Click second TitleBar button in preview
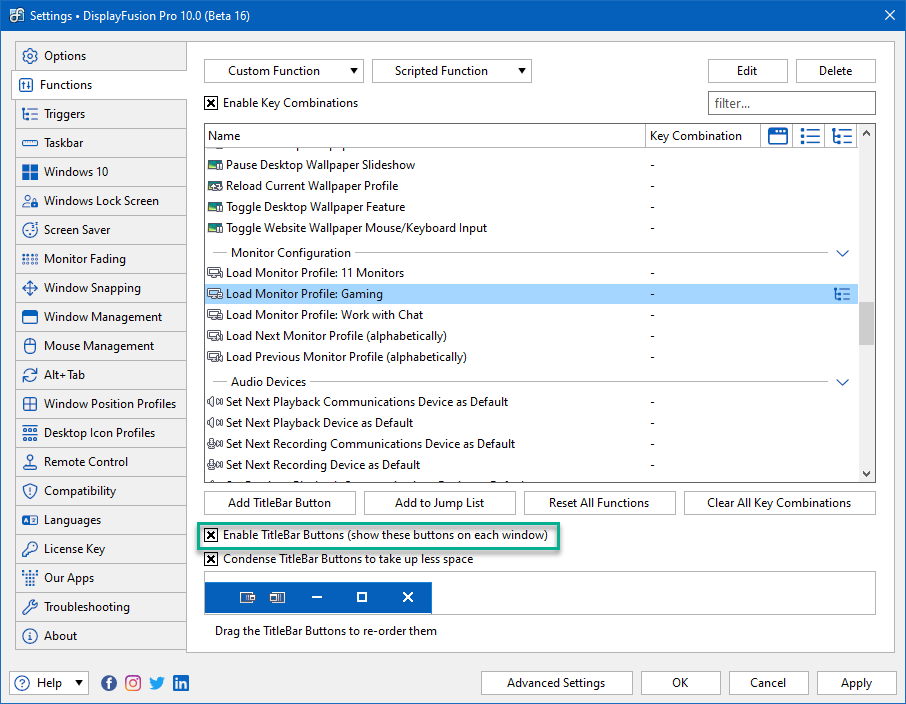906x704 pixels. (x=277, y=597)
